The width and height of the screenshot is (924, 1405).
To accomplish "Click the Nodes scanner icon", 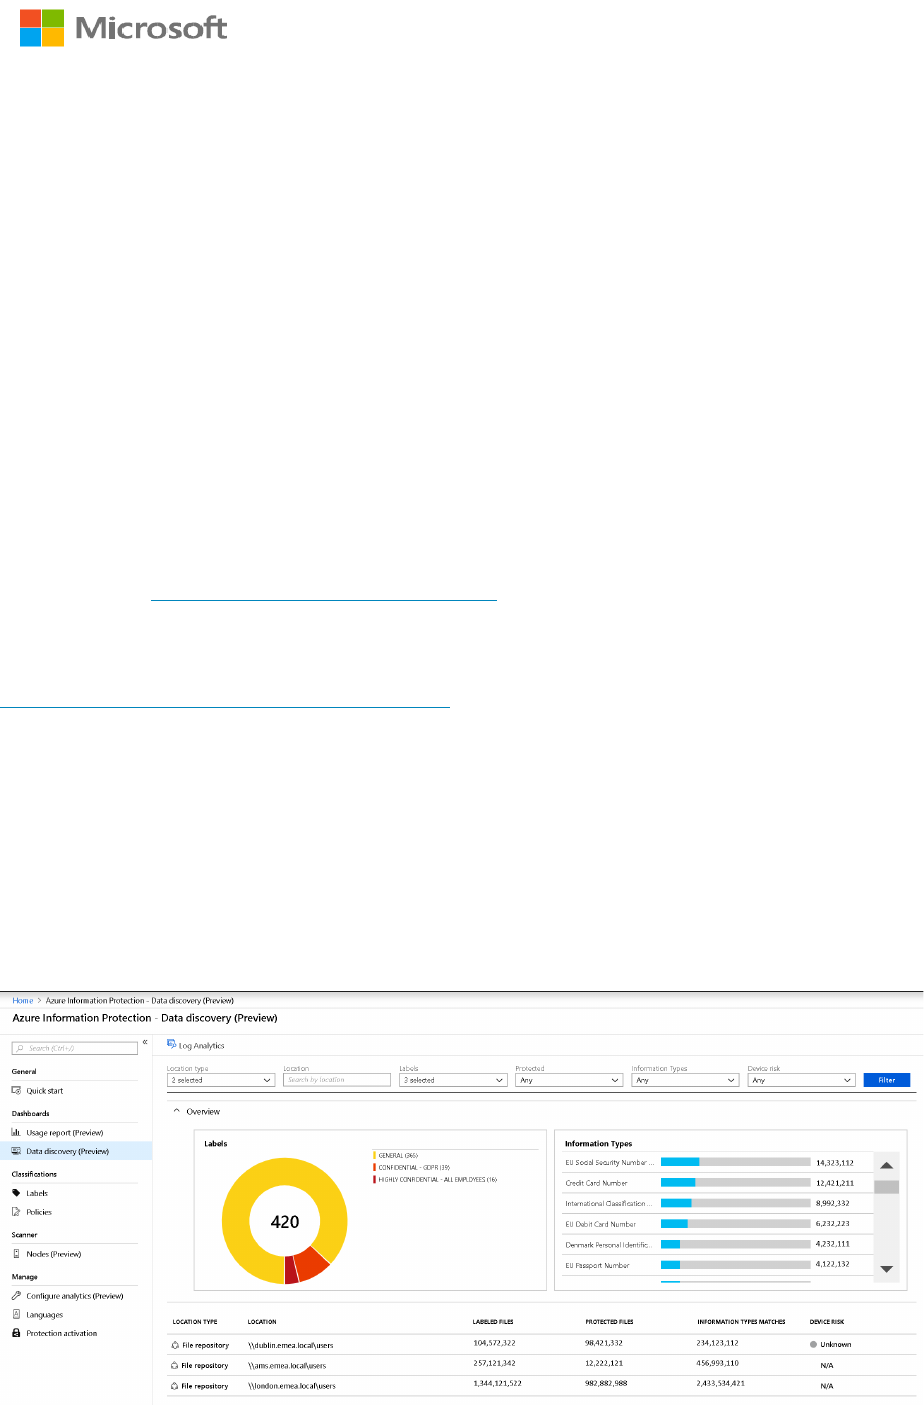I will tap(16, 1254).
